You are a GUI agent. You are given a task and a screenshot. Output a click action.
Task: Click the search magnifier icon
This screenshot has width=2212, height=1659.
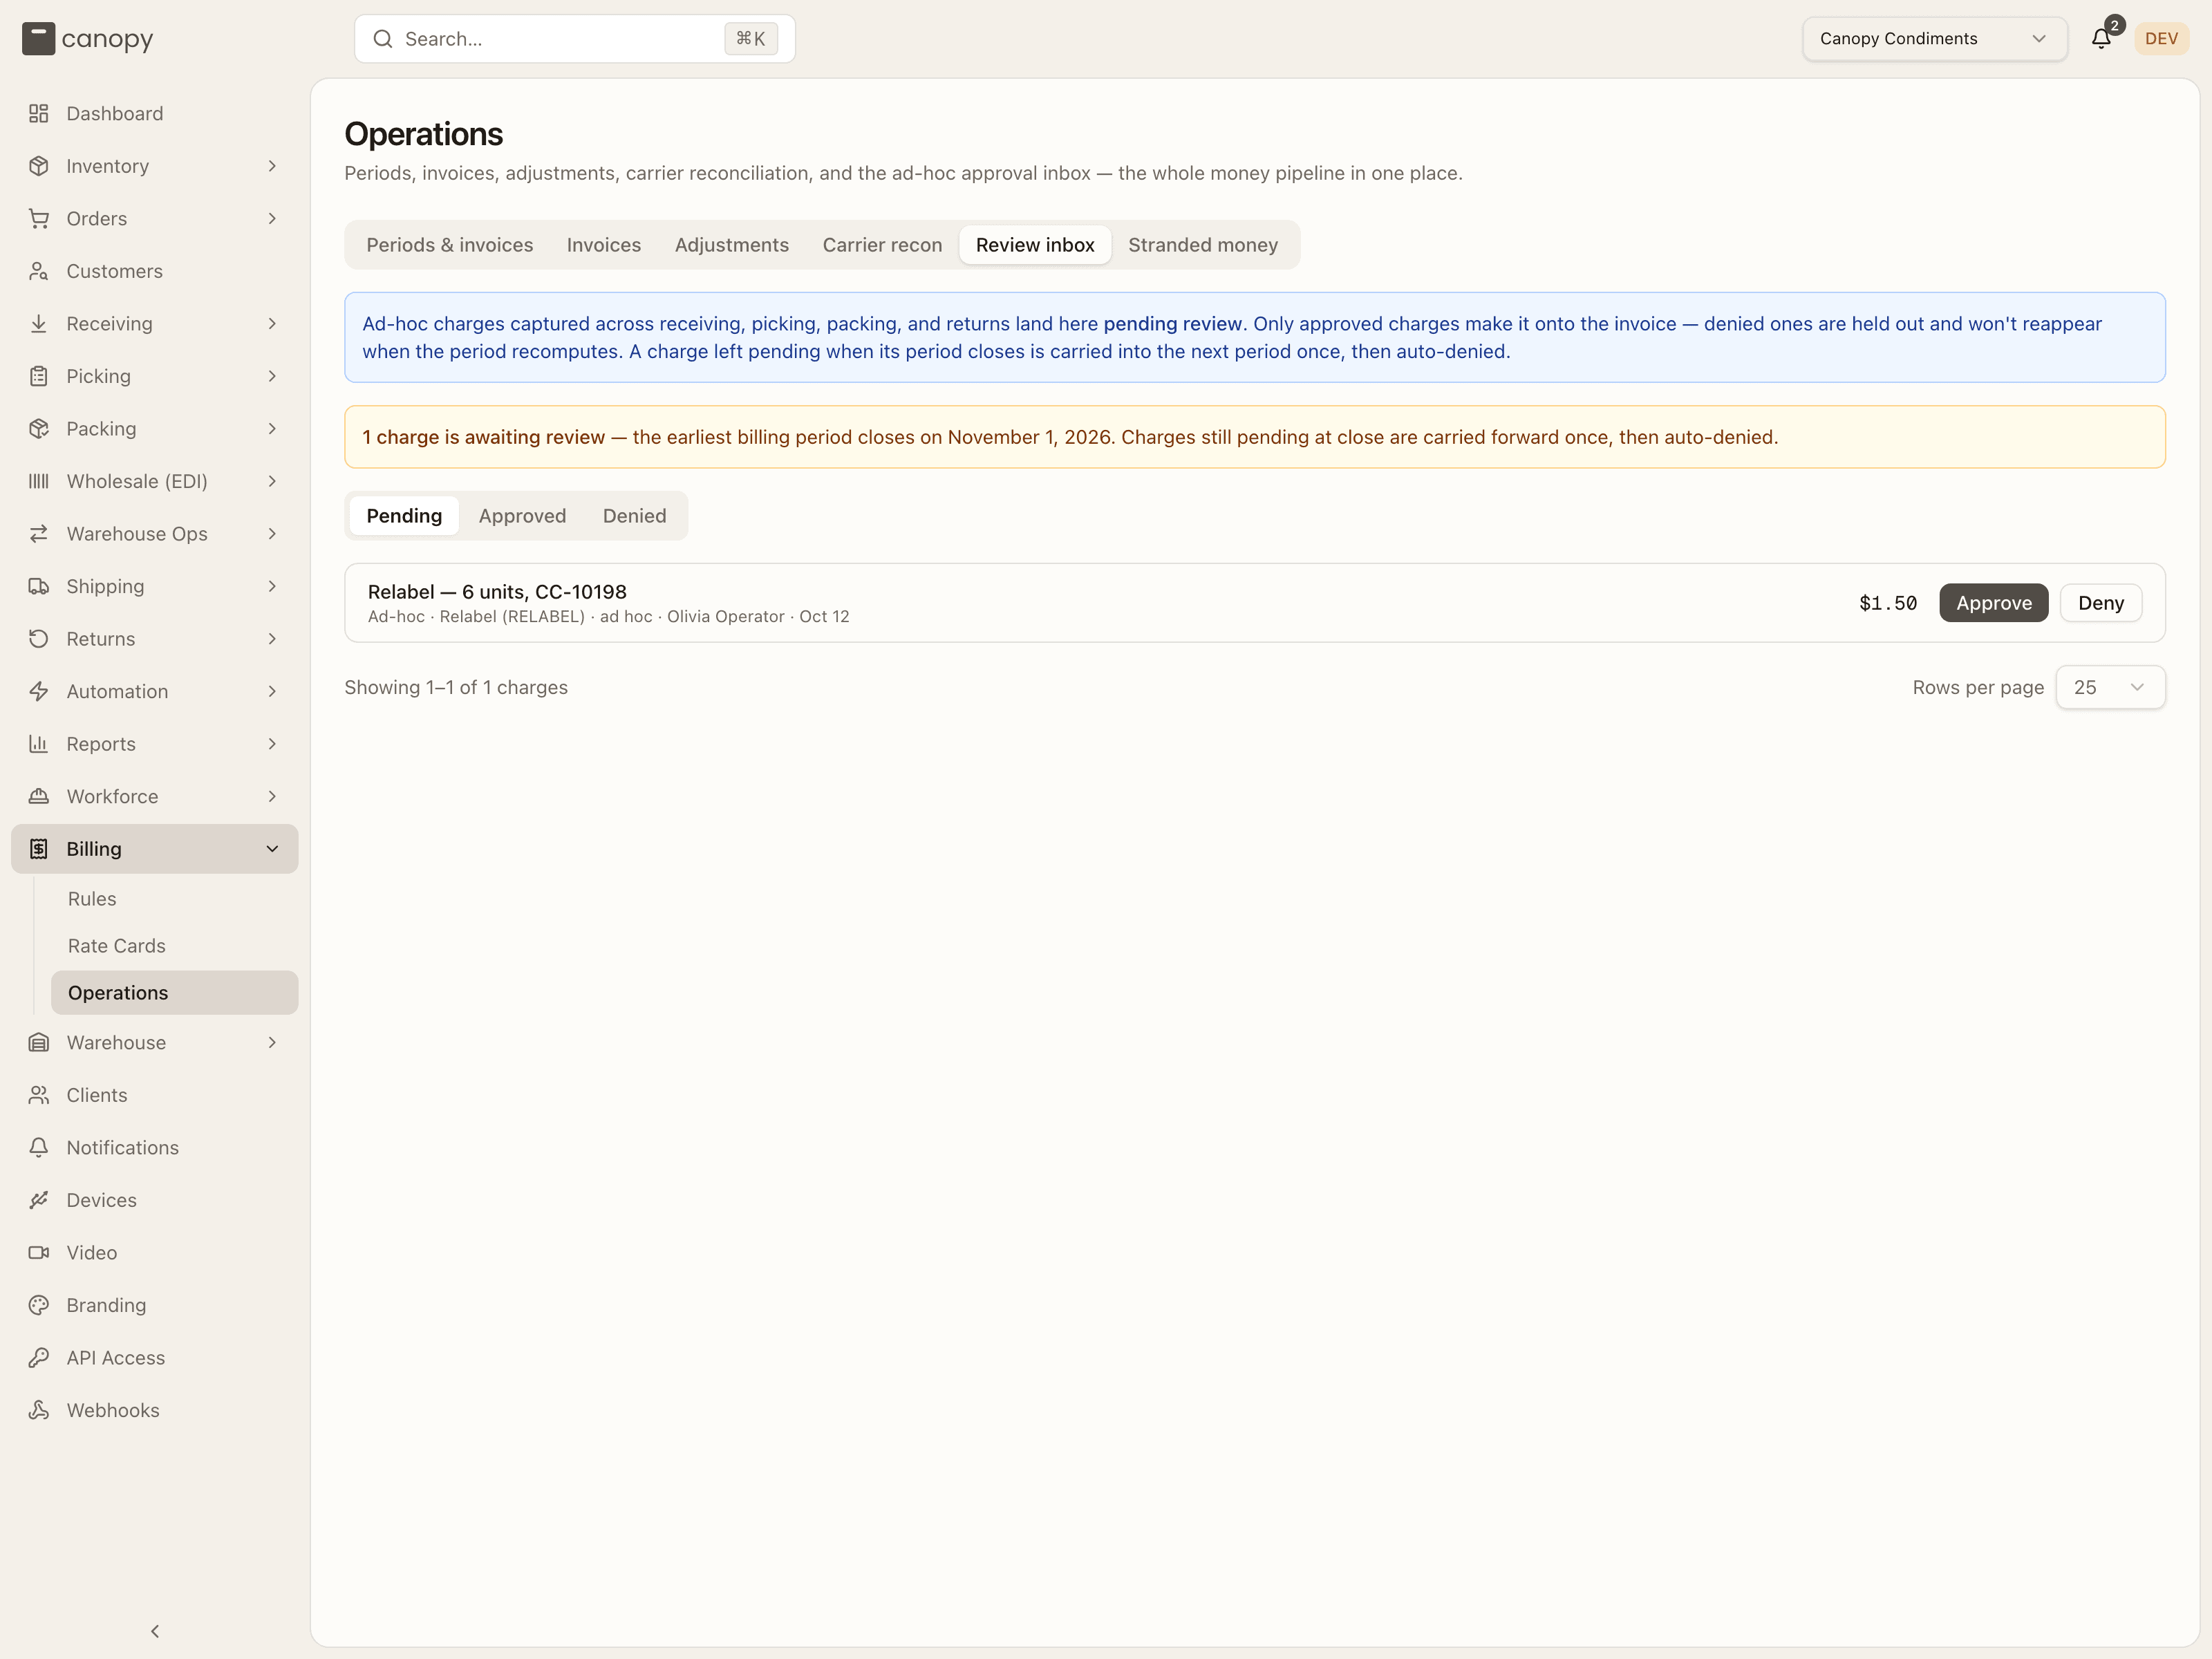tap(383, 39)
